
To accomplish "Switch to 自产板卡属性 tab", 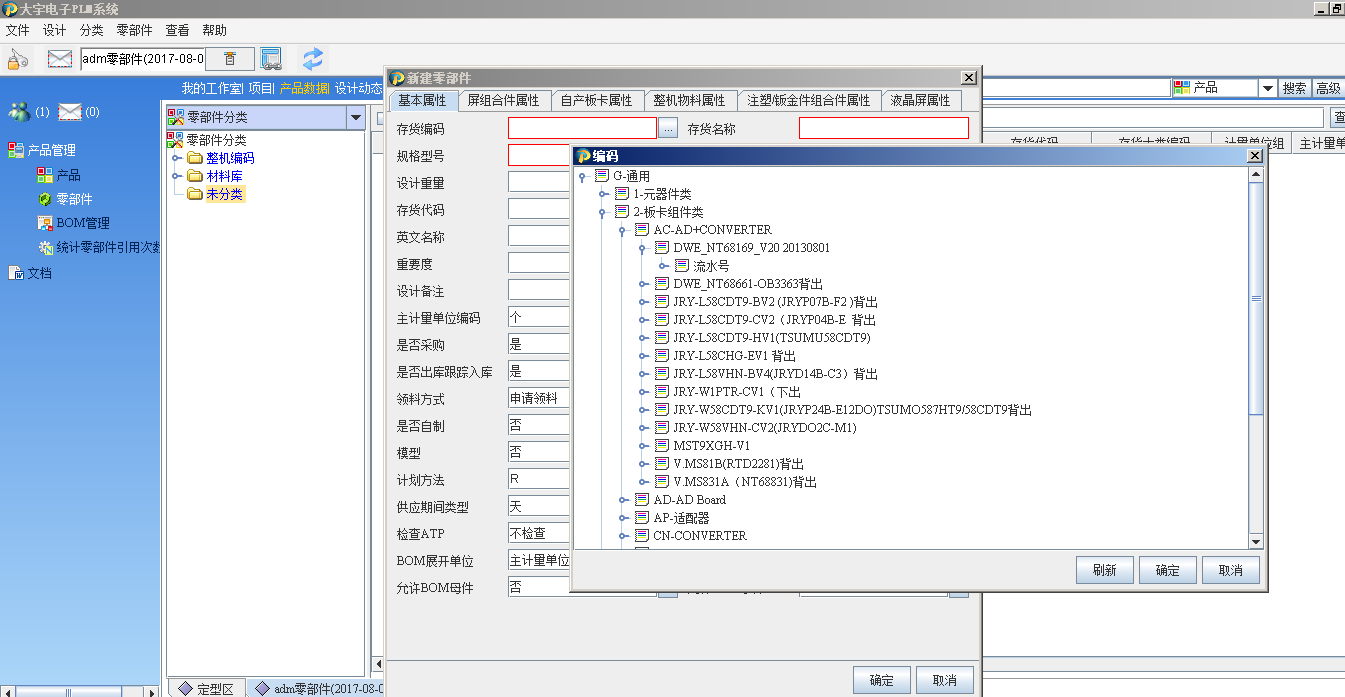I will (596, 100).
